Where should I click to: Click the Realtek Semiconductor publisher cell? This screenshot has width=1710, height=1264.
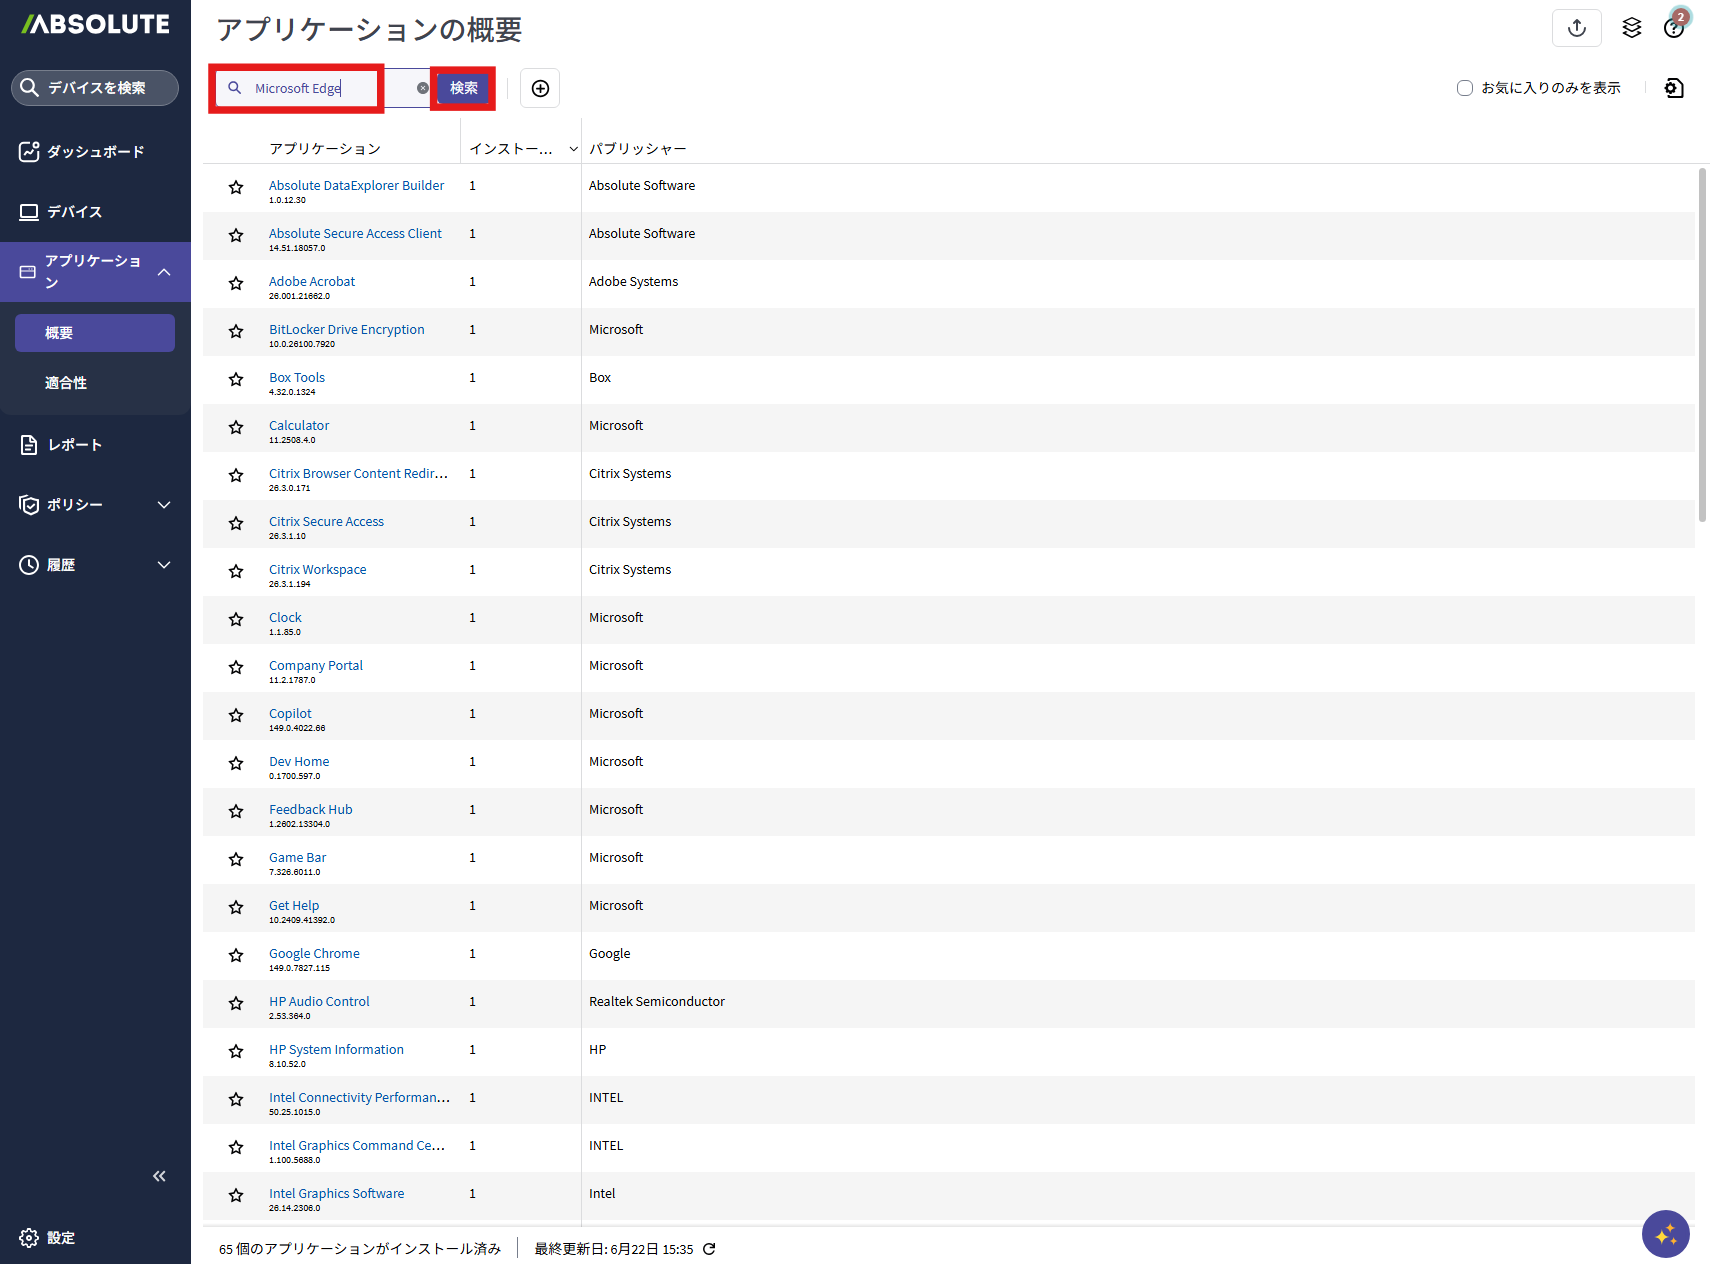click(x=657, y=1002)
